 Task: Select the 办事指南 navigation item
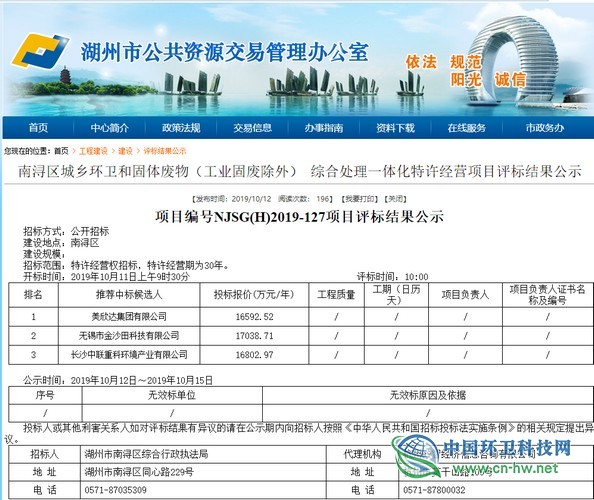tap(324, 128)
